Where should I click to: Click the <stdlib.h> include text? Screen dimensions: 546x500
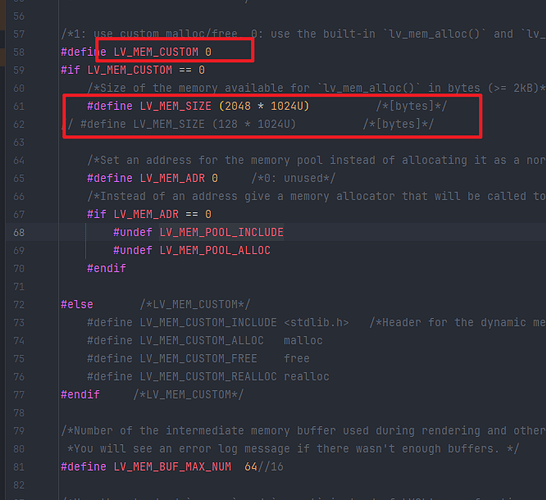pos(316,323)
